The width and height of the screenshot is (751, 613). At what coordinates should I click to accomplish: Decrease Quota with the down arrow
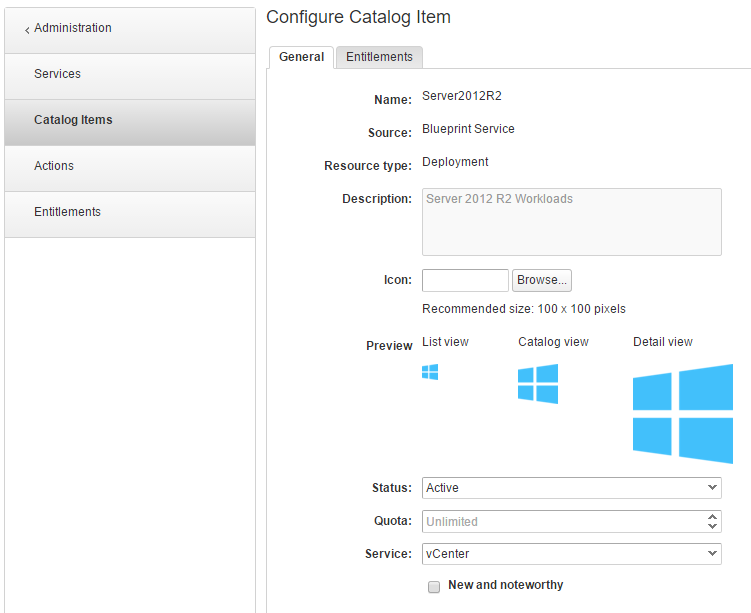712,526
